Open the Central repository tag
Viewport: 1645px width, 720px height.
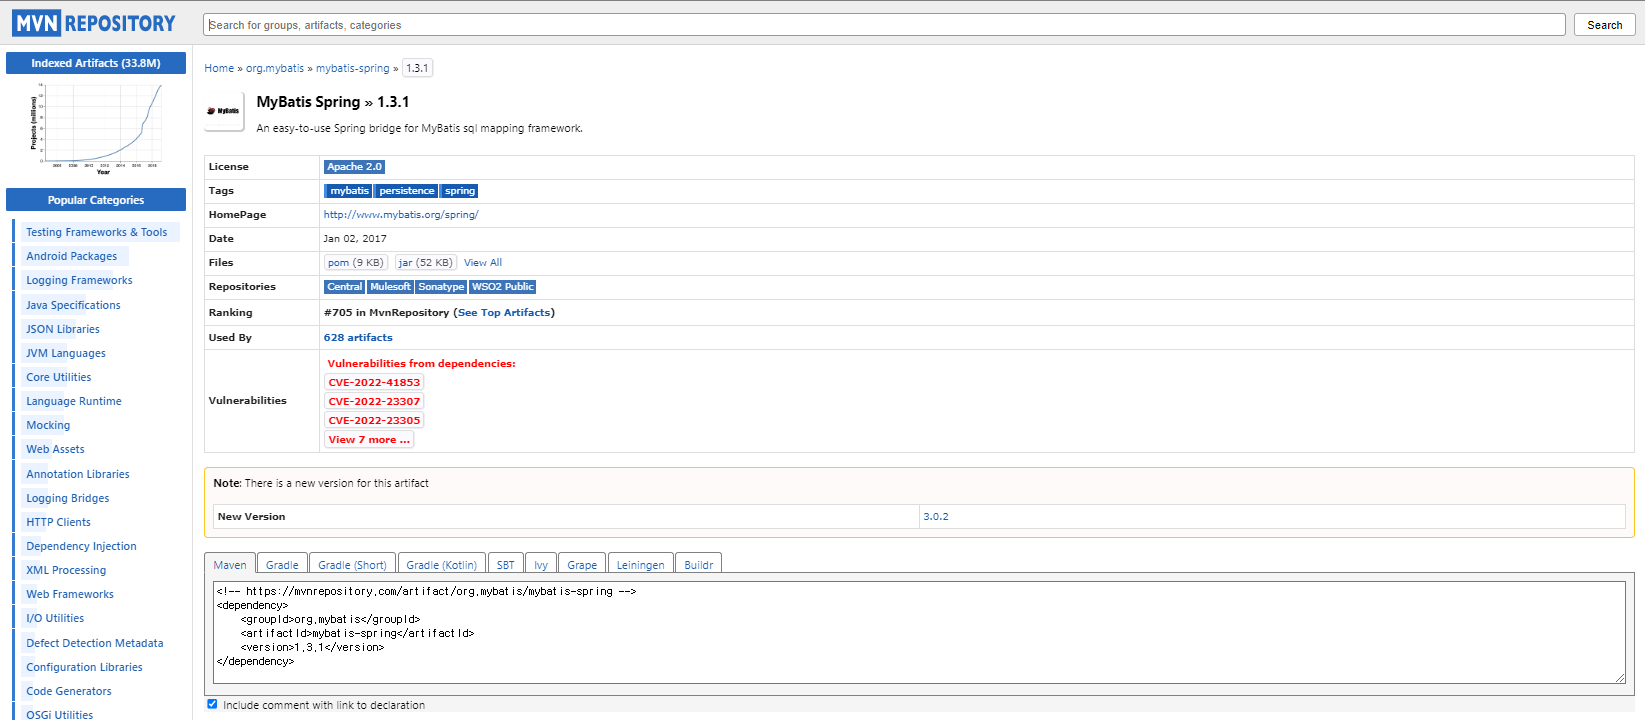344,287
